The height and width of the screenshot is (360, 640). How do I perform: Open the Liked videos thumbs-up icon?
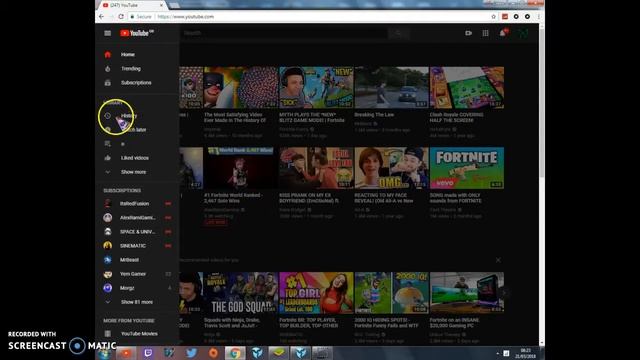(108, 158)
